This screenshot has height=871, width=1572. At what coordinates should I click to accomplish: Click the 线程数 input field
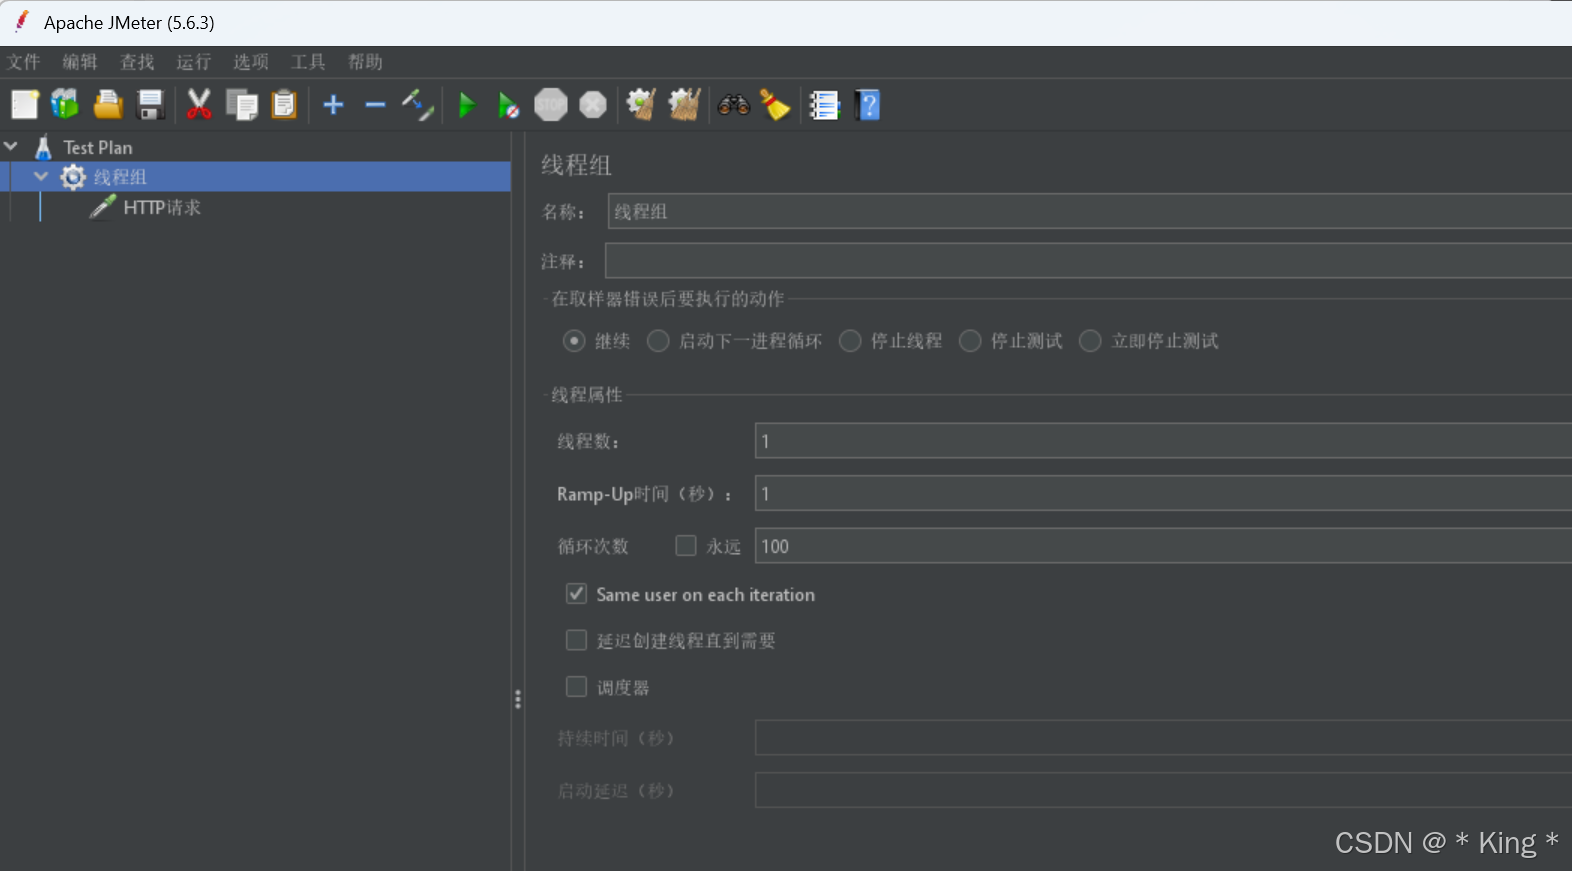1163,441
